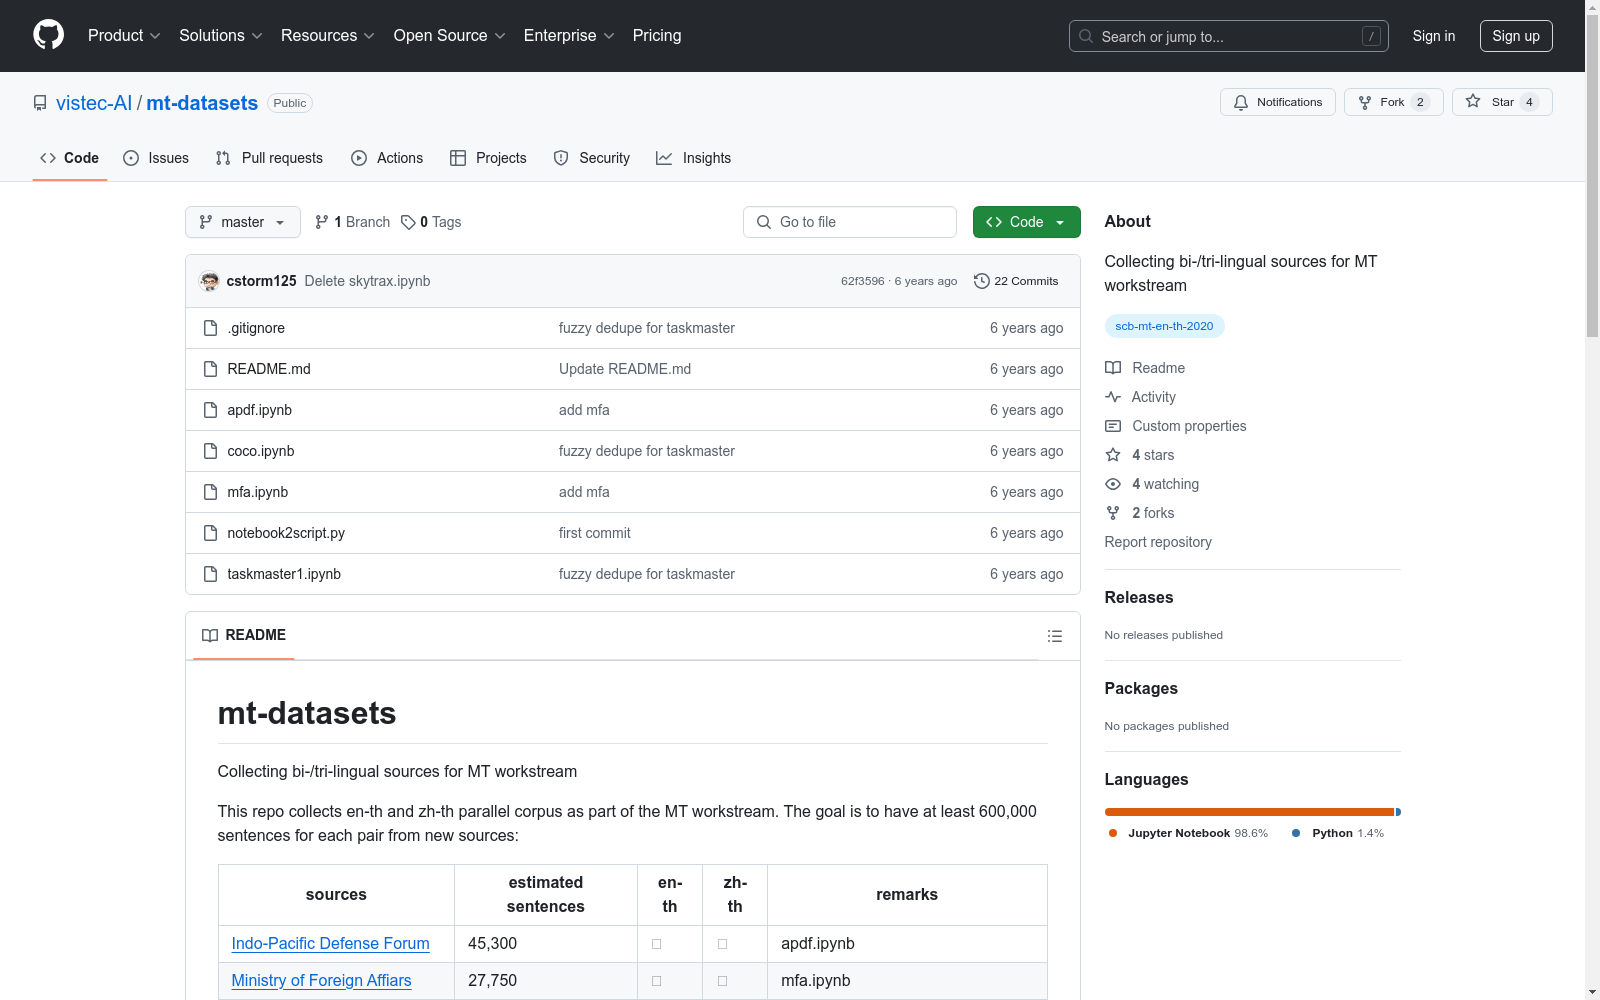Click the file icon next to mfa.ipynb
Image resolution: width=1600 pixels, height=1000 pixels.
(210, 492)
